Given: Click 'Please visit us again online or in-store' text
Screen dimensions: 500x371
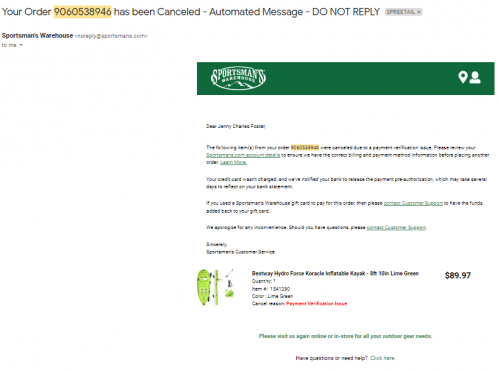Looking at the screenshot, I should coord(345,336).
